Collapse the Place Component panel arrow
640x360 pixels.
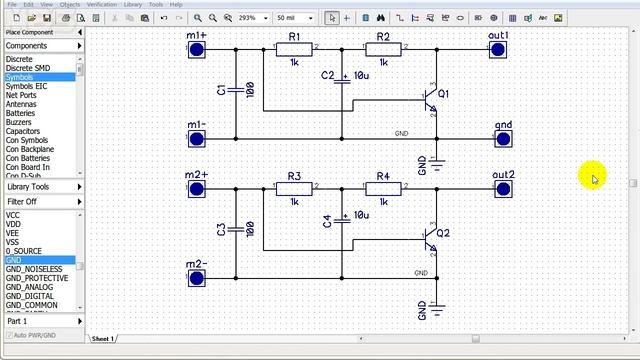80,32
